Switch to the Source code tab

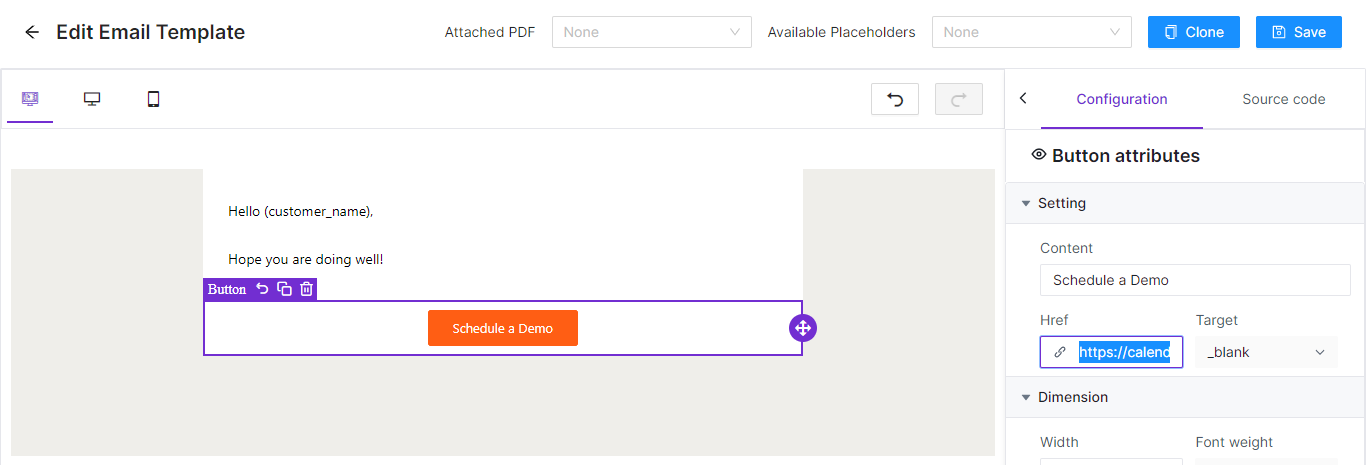pyautogui.click(x=1284, y=99)
